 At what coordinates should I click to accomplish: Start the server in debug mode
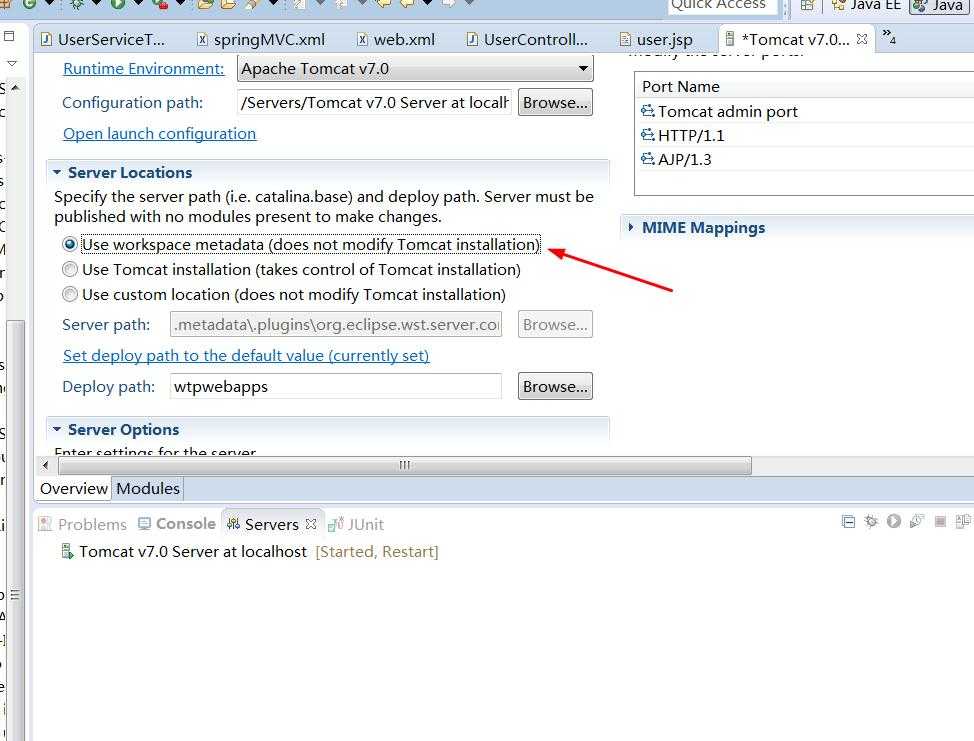click(871, 522)
